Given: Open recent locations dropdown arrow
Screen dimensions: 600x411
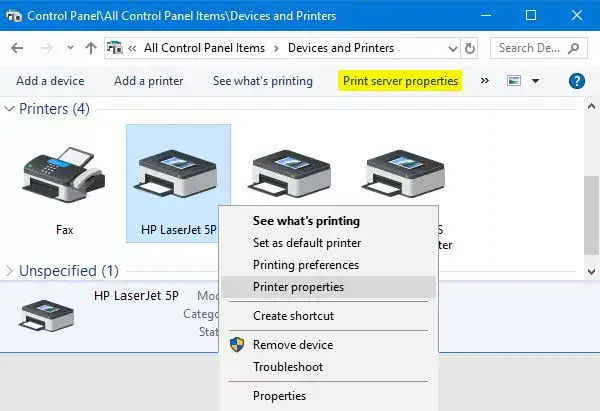Looking at the screenshot, I should 70,48.
